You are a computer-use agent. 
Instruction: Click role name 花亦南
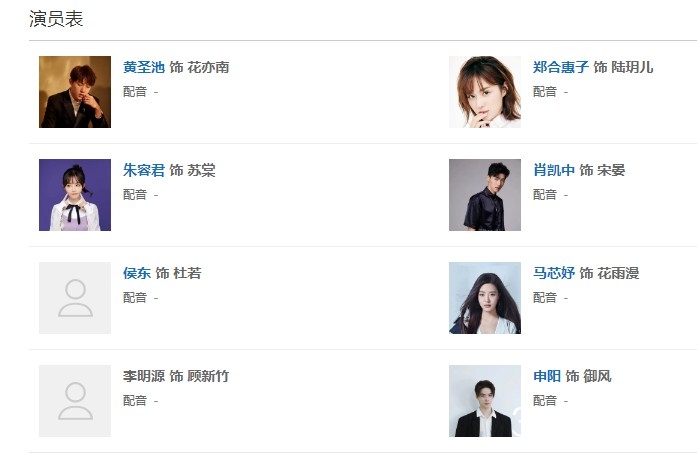point(208,67)
